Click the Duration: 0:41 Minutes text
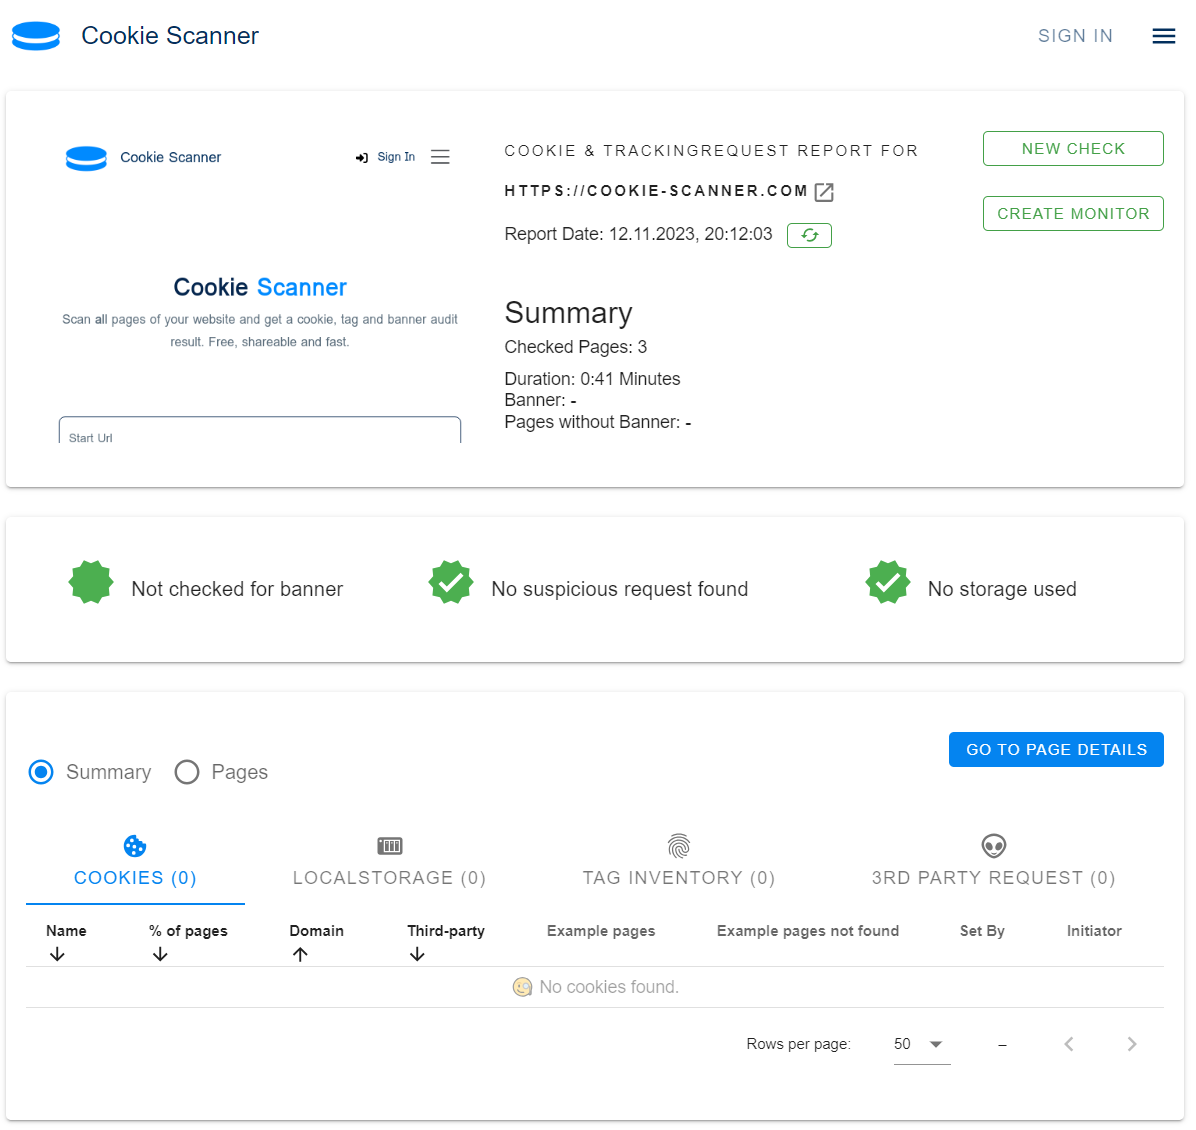 click(x=593, y=379)
